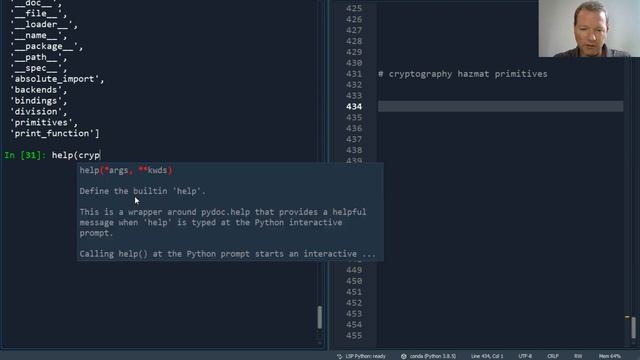This screenshot has width=640, height=360.
Task: Click the editor pane vertical scrollbar thumb
Action: click(x=633, y=327)
